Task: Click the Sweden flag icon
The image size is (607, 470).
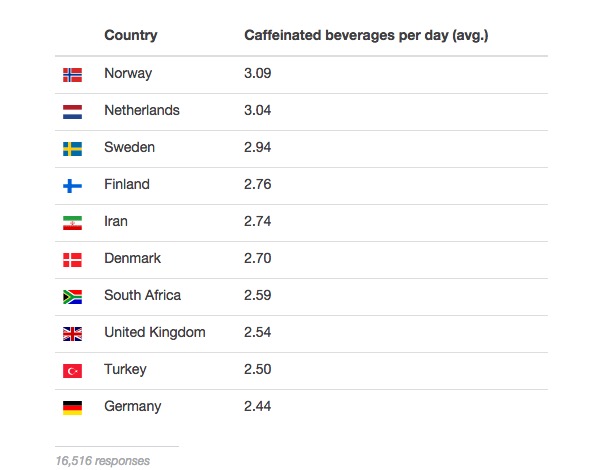Action: [72, 148]
